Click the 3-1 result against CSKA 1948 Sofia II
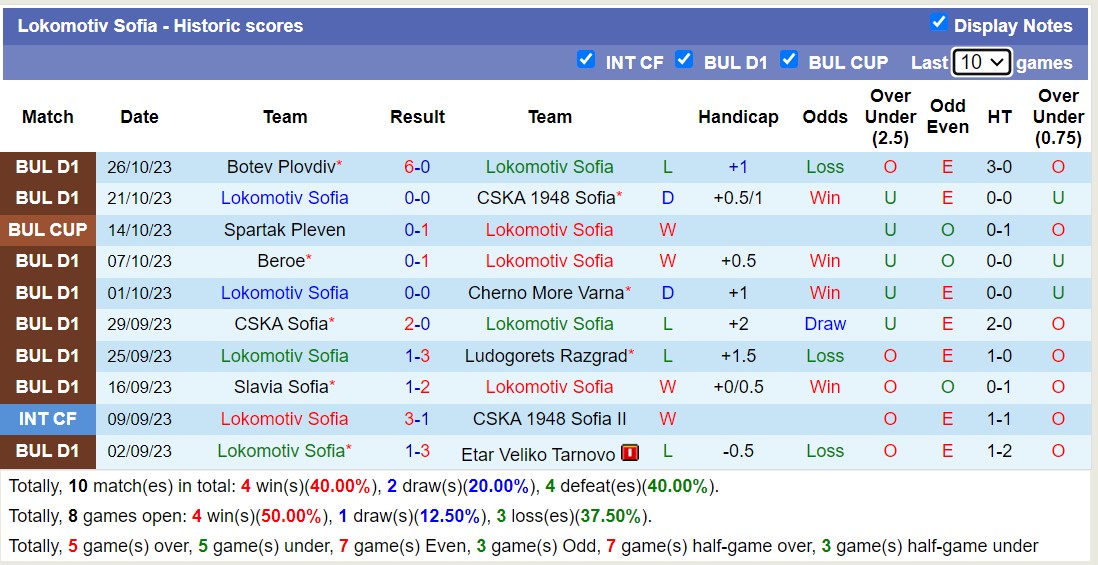Image resolution: width=1098 pixels, height=565 pixels. tap(417, 418)
